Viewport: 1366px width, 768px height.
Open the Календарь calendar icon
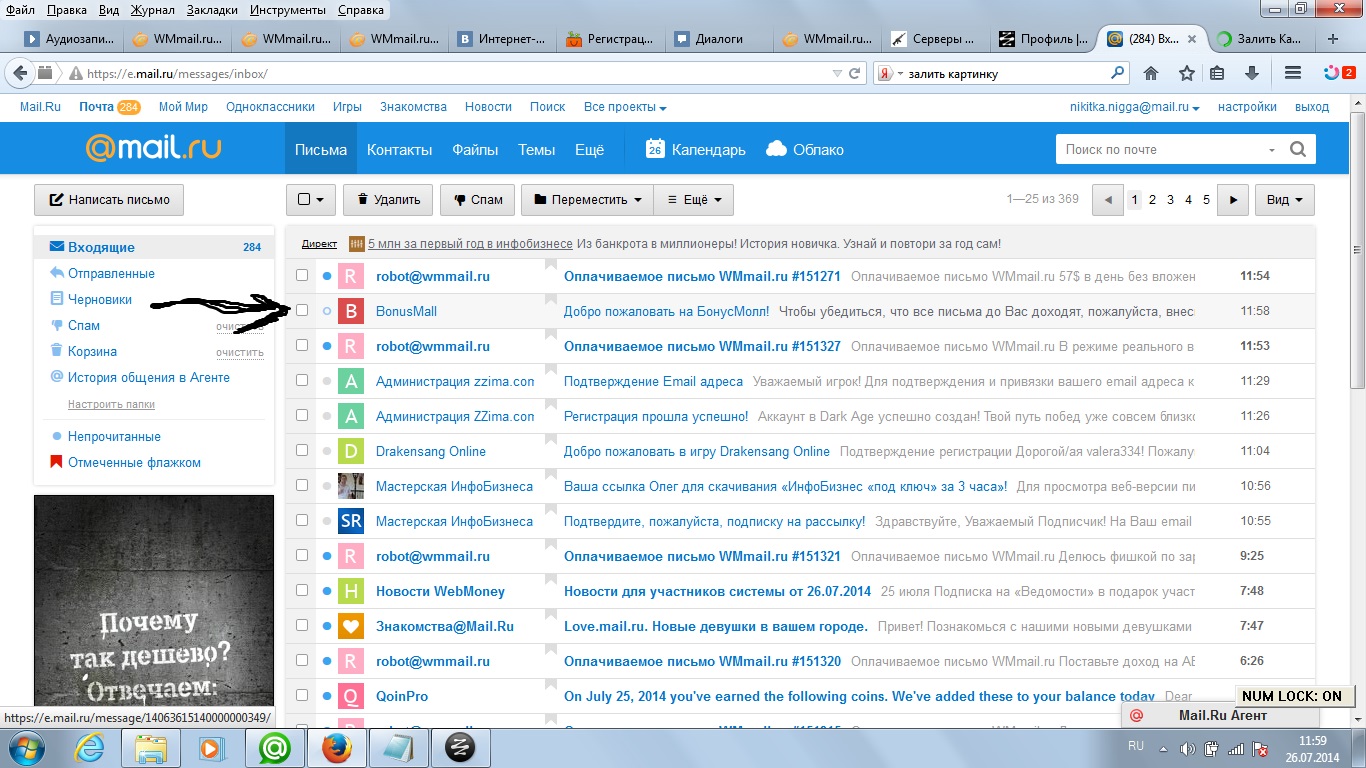click(x=655, y=149)
